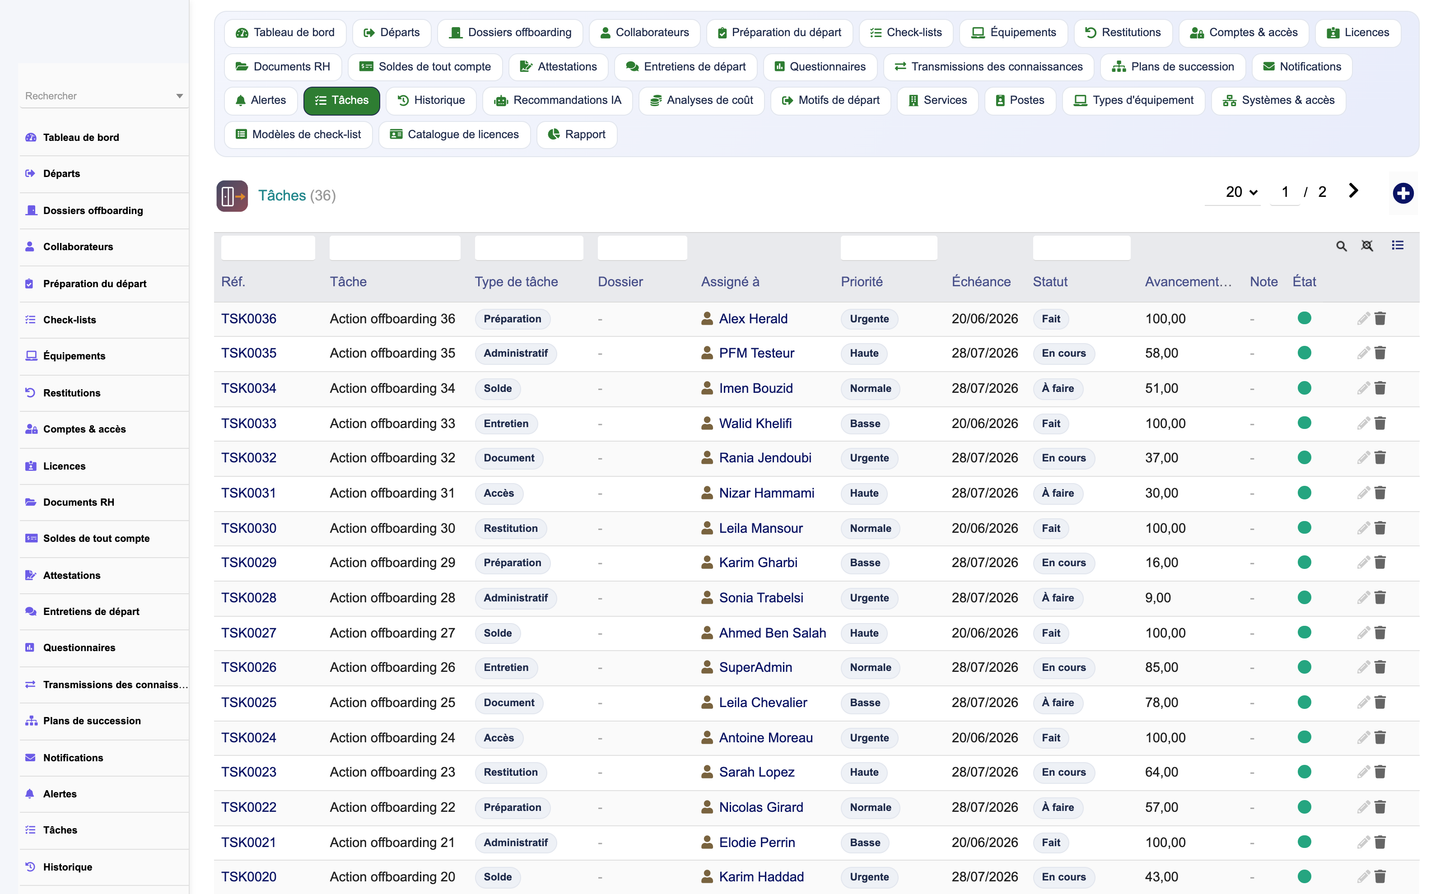The height and width of the screenshot is (894, 1445).
Task: Go to the next page with the chevron
Action: [x=1353, y=191]
